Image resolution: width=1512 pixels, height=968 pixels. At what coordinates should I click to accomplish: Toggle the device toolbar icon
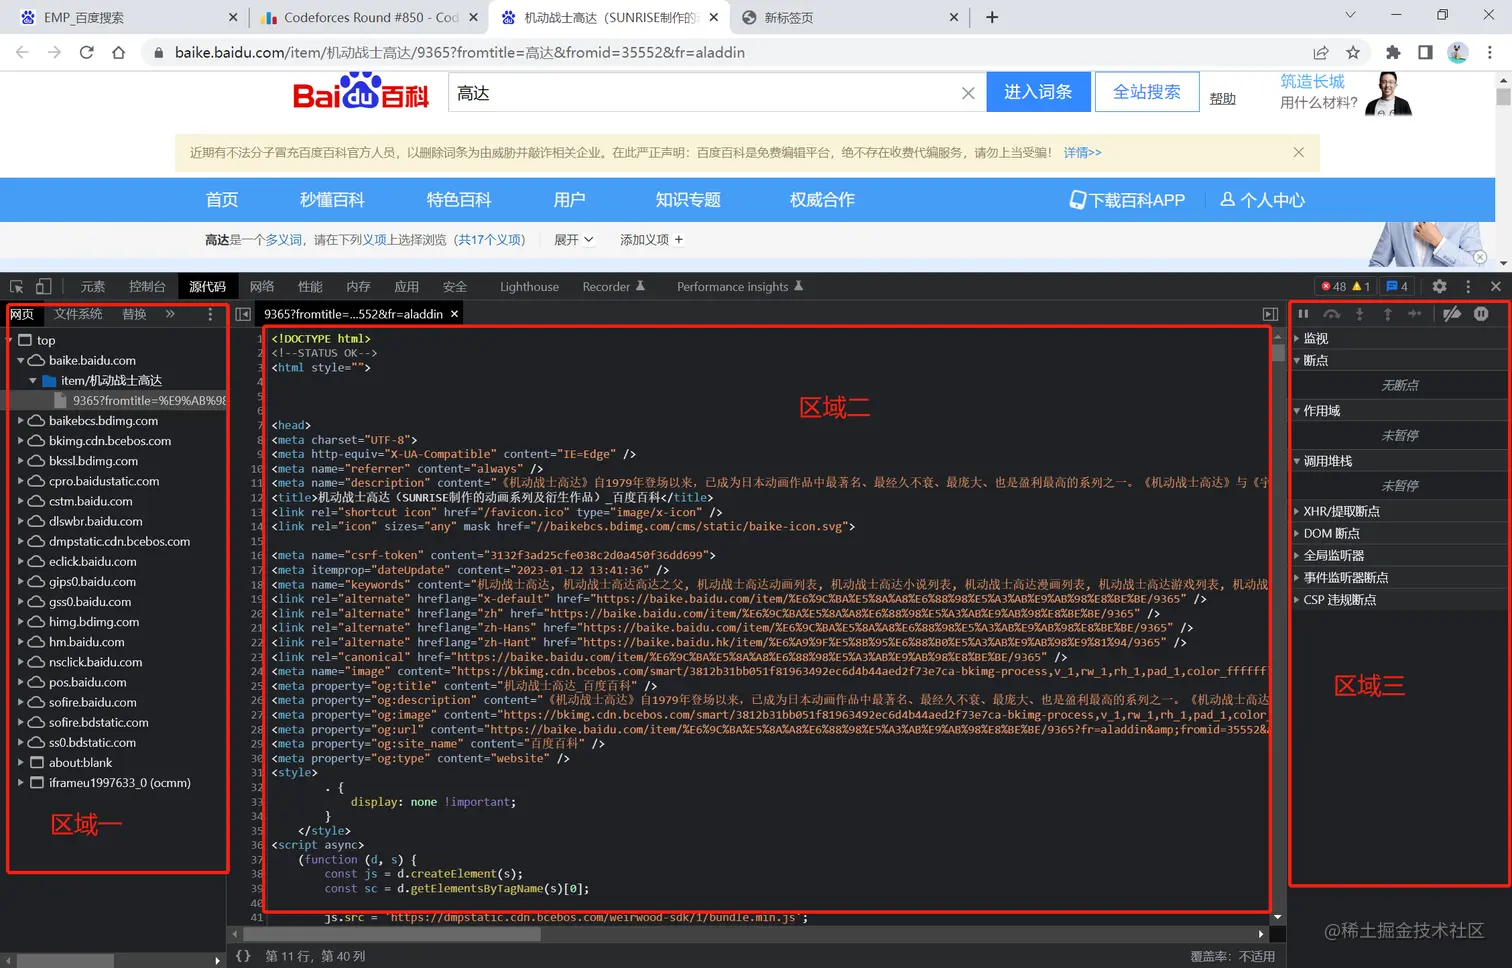(43, 287)
